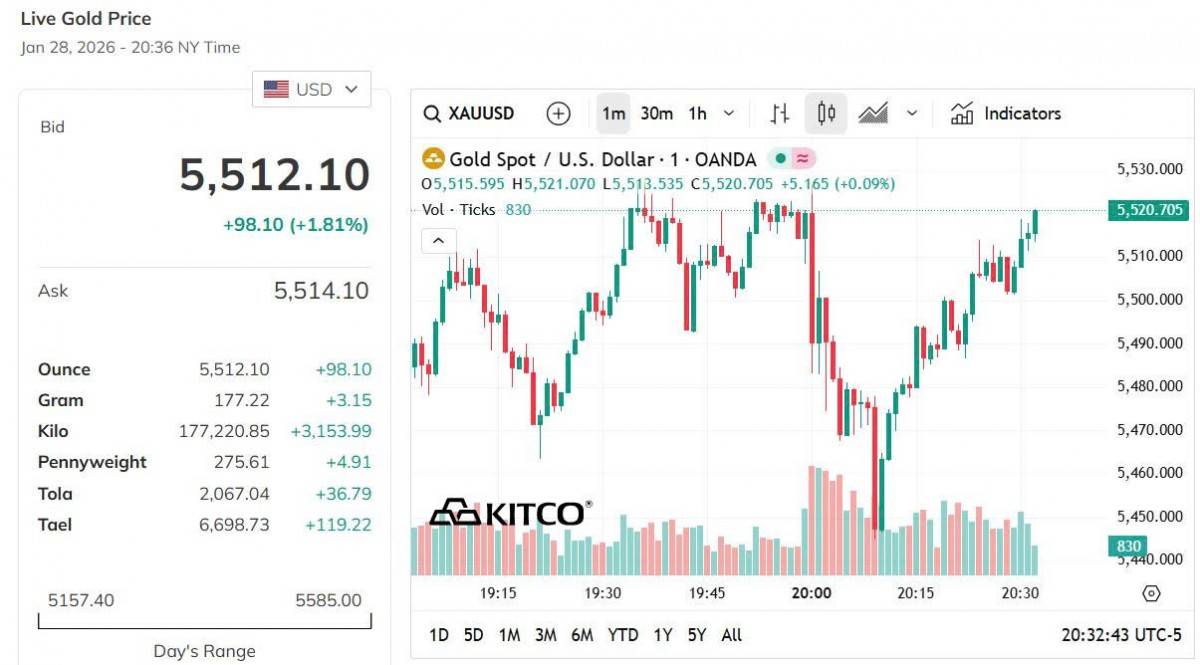This screenshot has height=665, width=1200.
Task: Click the chart settings hexagon icon
Action: [x=1151, y=594]
